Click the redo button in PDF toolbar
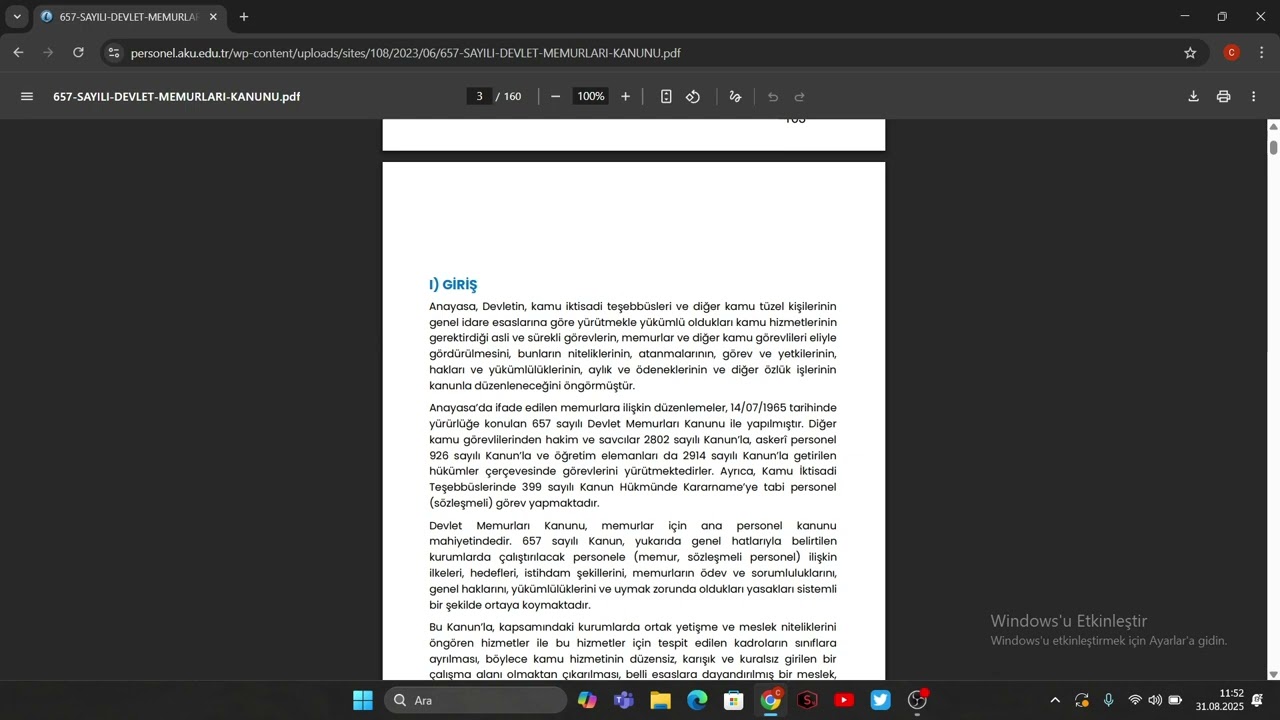 (800, 97)
